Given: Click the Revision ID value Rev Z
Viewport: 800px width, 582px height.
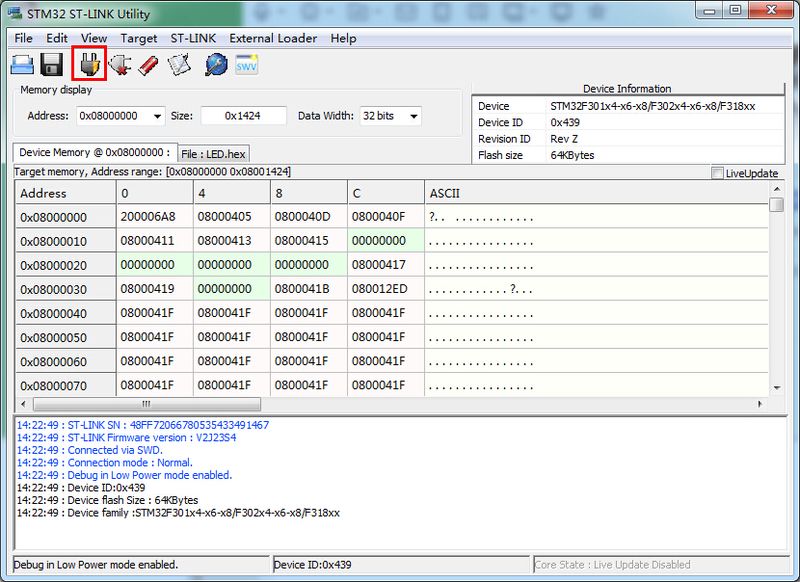Looking at the screenshot, I should pyautogui.click(x=564, y=139).
